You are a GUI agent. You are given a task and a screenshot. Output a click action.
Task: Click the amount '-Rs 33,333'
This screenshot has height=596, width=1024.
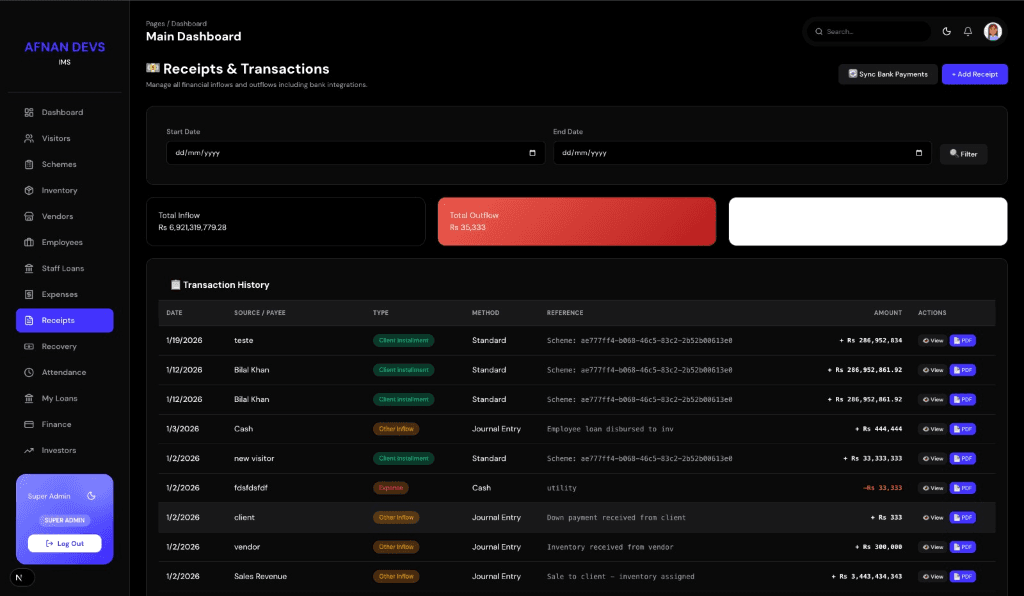click(882, 488)
